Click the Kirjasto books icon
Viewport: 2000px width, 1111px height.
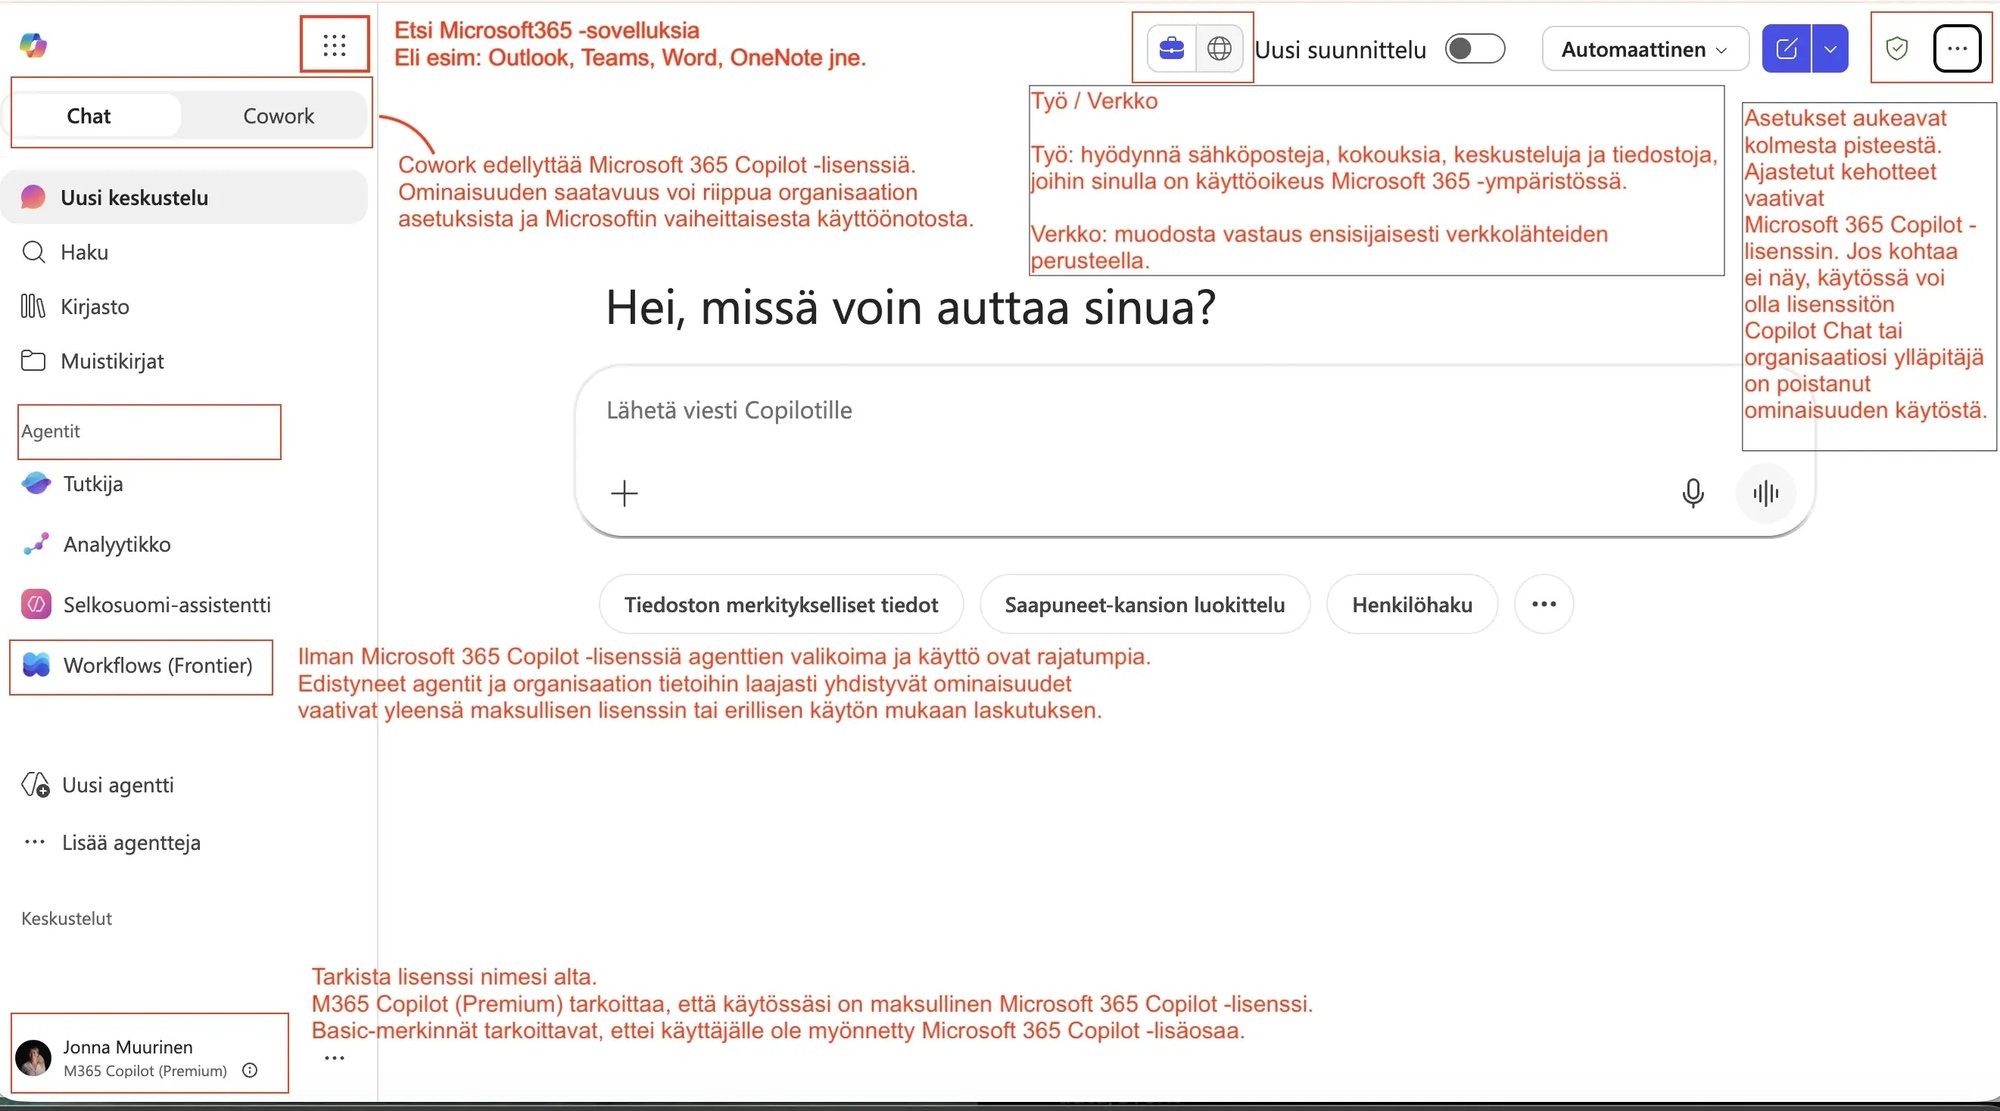[x=33, y=306]
